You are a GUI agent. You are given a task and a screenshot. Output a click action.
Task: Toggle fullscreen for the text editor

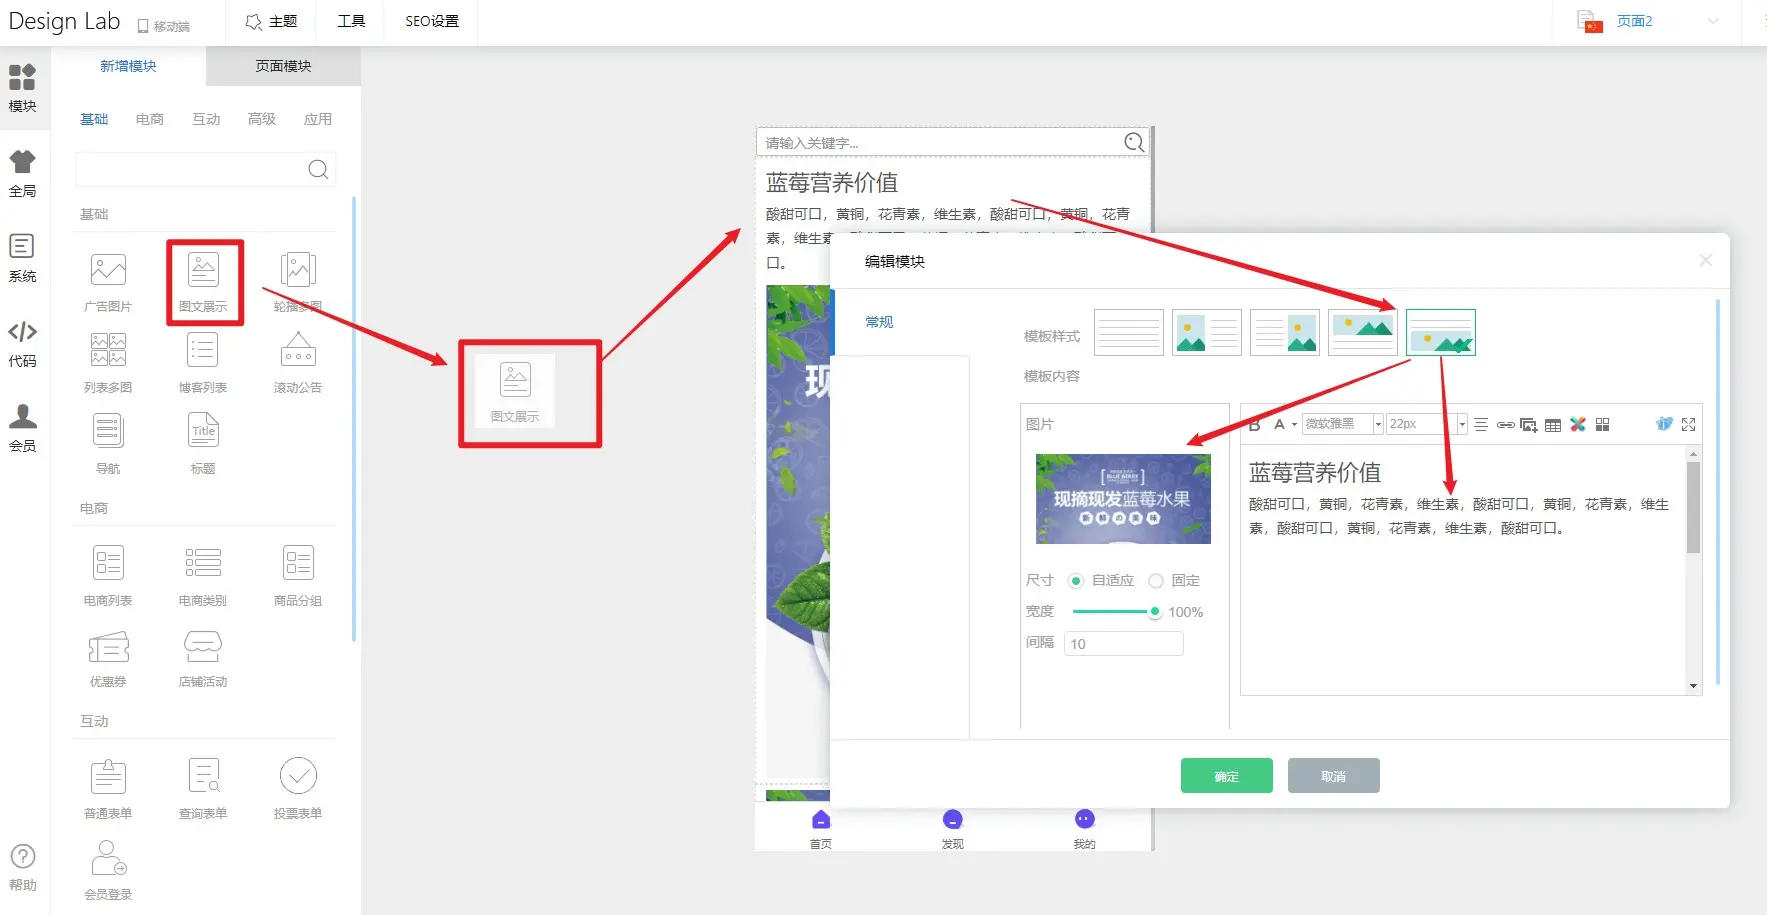pyautogui.click(x=1689, y=425)
